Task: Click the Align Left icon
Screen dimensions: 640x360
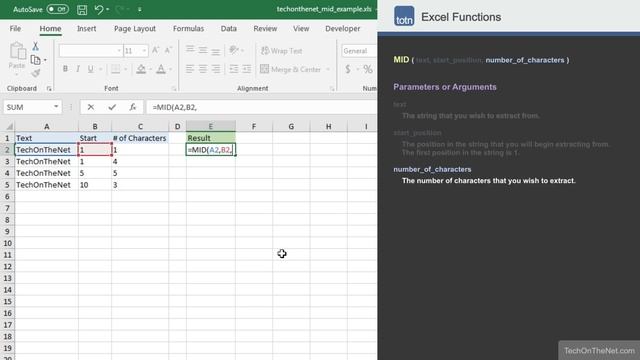Action: [x=190, y=69]
